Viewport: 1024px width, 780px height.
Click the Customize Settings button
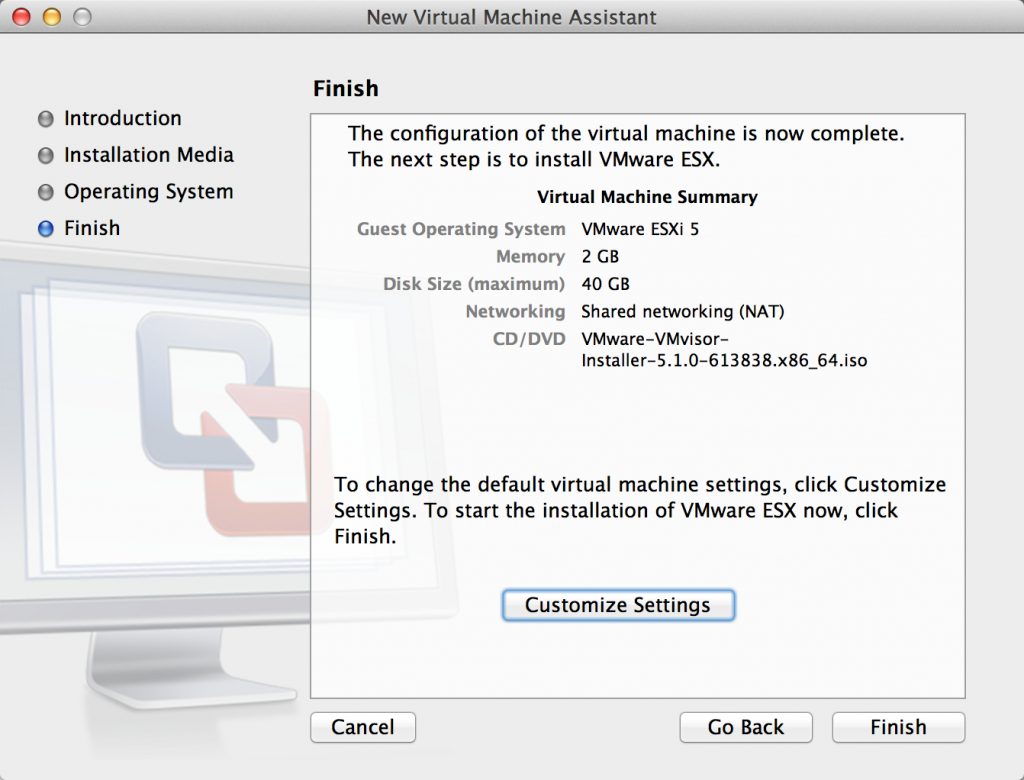pyautogui.click(x=618, y=605)
